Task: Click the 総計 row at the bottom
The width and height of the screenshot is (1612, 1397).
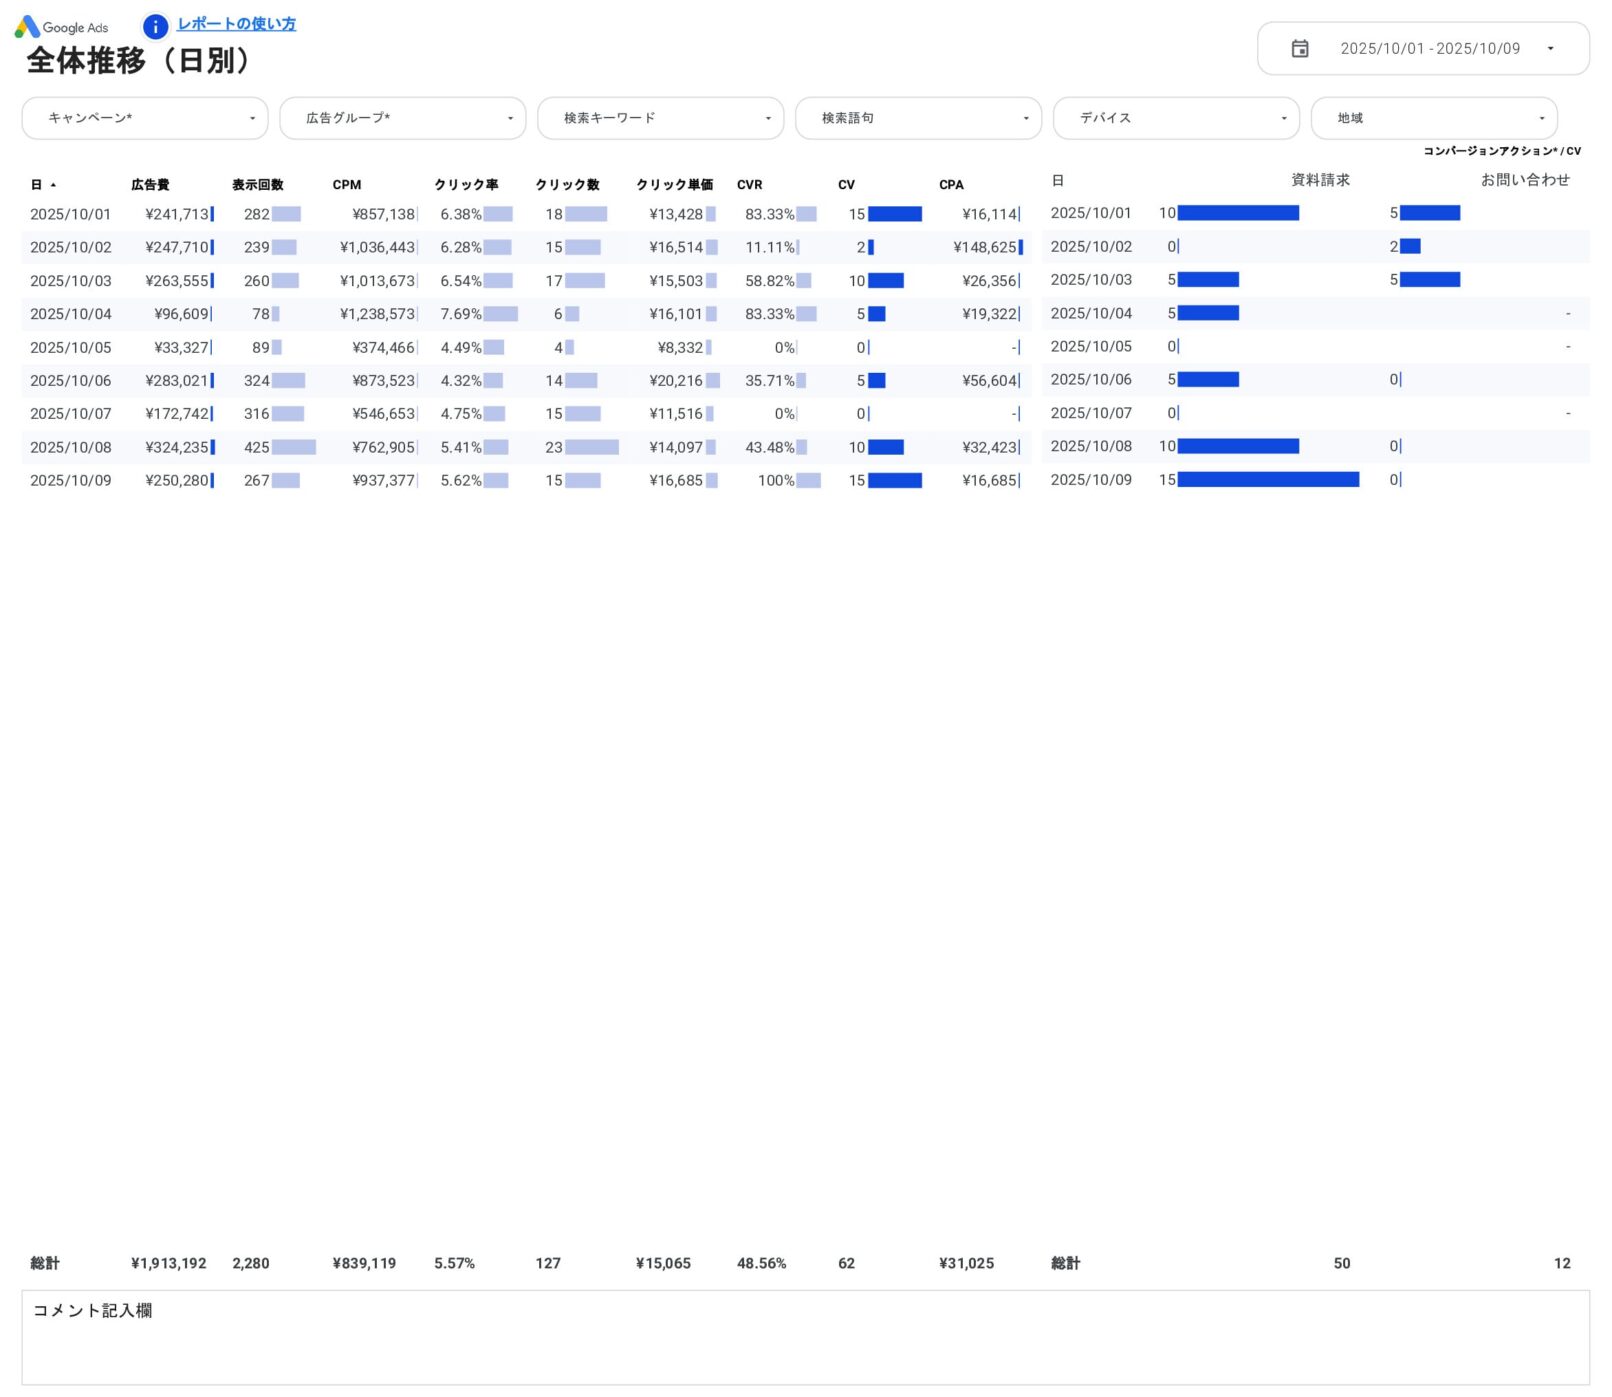Action: point(44,1263)
